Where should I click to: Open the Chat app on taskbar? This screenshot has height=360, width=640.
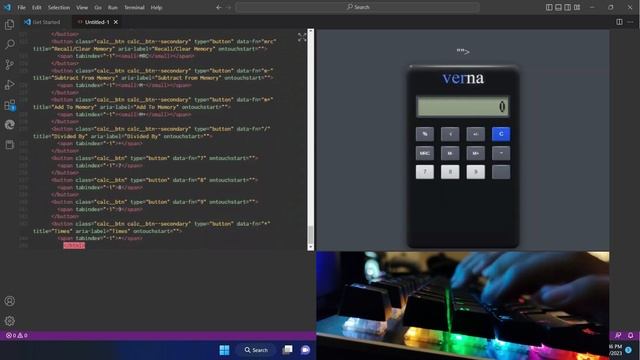305,350
